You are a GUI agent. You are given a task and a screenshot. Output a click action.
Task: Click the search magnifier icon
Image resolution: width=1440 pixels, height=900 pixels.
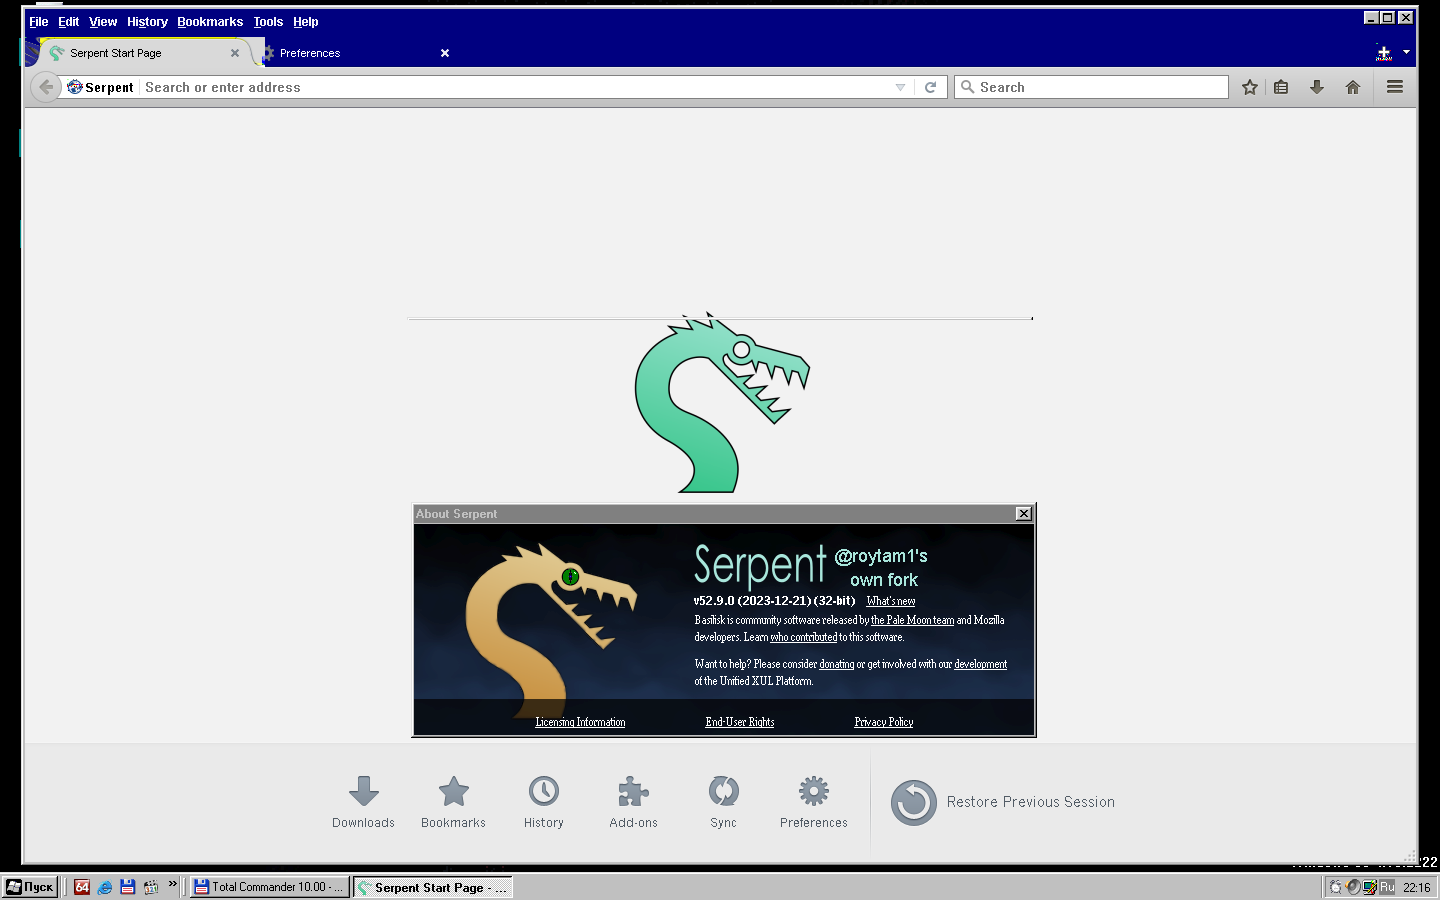click(967, 87)
